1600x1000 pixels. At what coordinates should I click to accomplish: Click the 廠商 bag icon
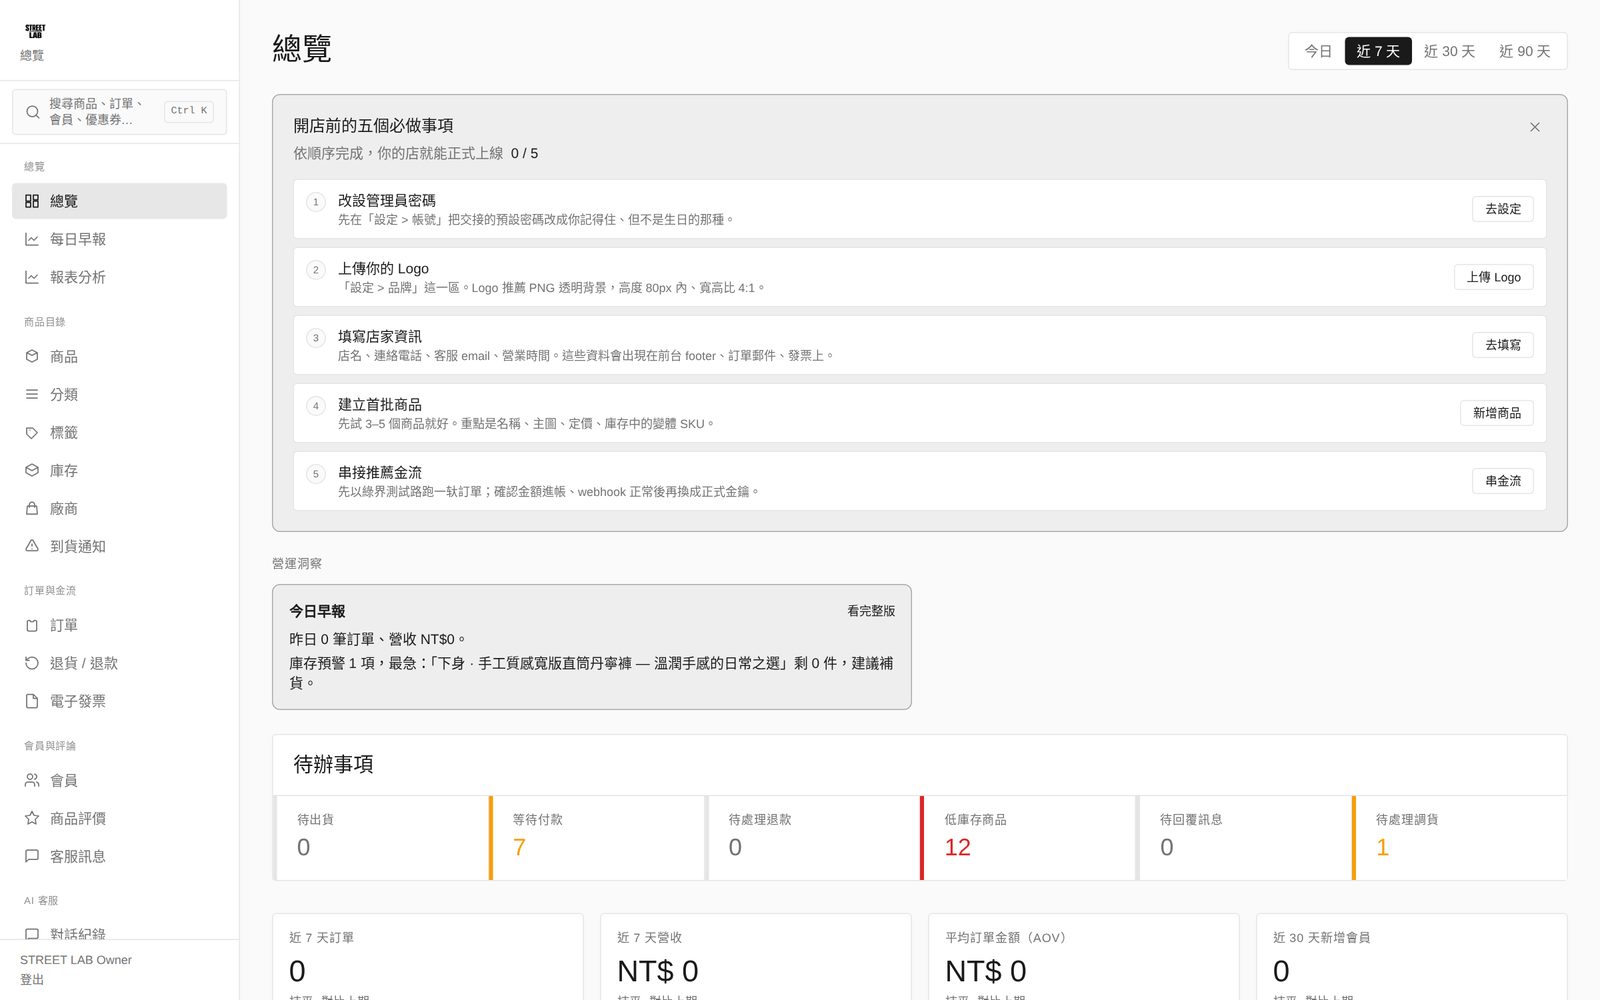pos(32,508)
